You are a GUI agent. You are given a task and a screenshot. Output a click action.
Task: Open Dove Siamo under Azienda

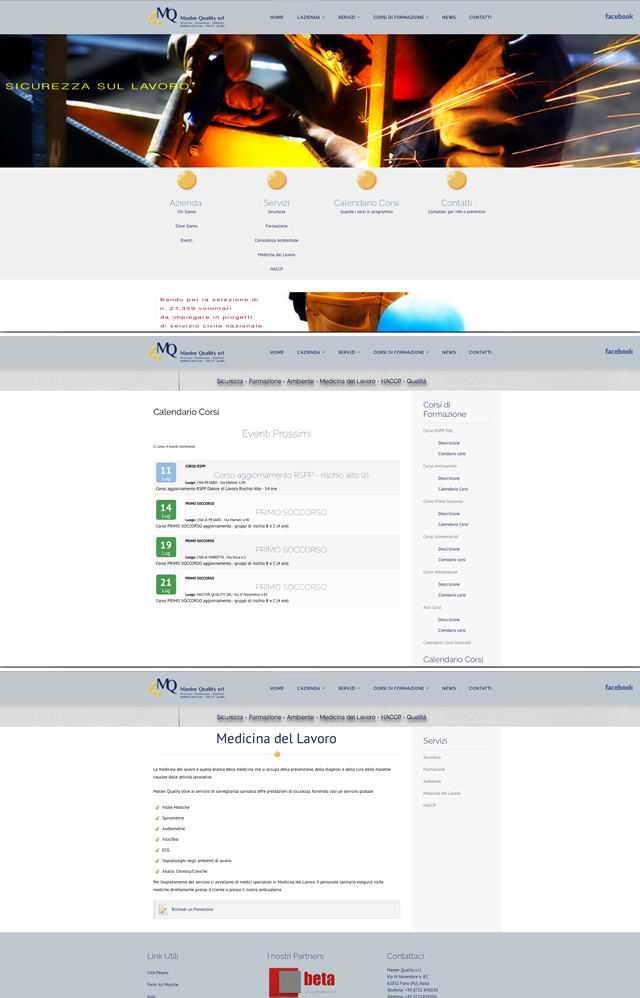click(x=186, y=226)
